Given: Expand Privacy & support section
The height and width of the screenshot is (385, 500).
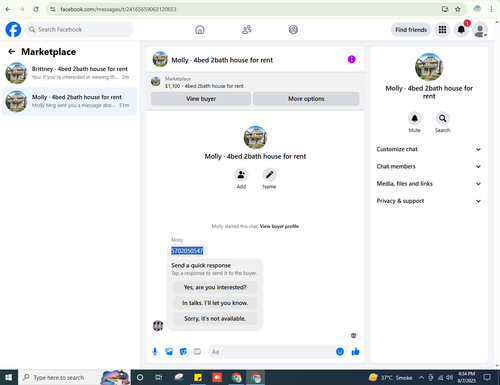Looking at the screenshot, I should pyautogui.click(x=429, y=201).
